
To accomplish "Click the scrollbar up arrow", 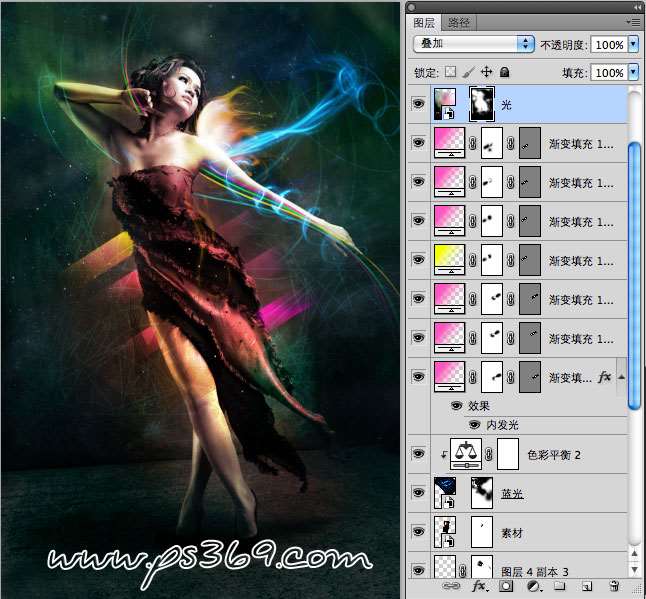I will (x=634, y=553).
